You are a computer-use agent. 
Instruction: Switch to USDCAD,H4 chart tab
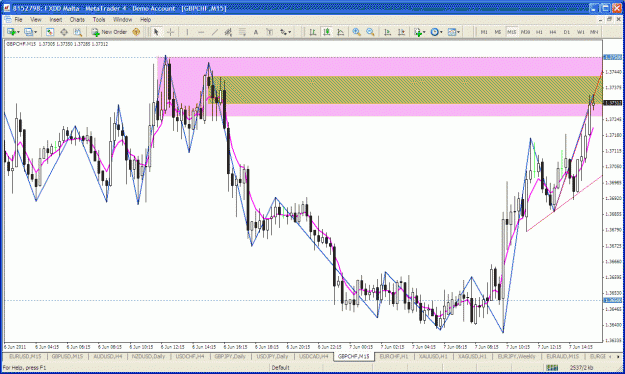tap(314, 356)
